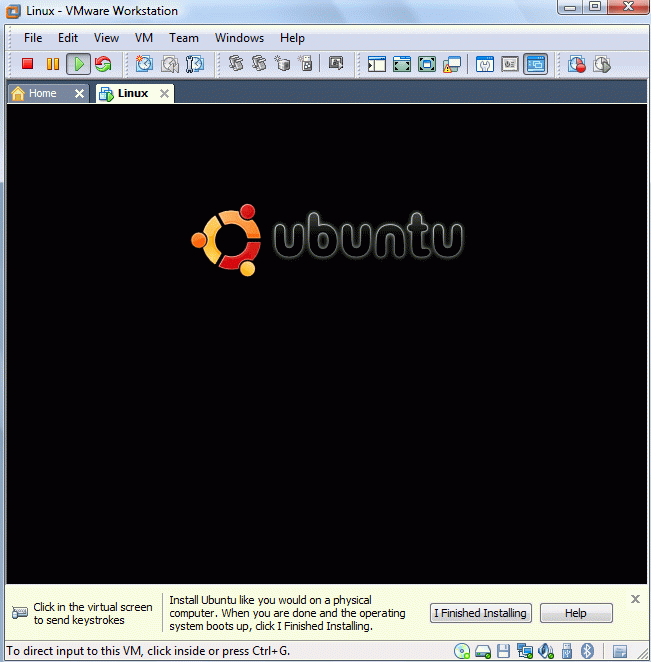Click the red Power Off button

pyautogui.click(x=27, y=64)
